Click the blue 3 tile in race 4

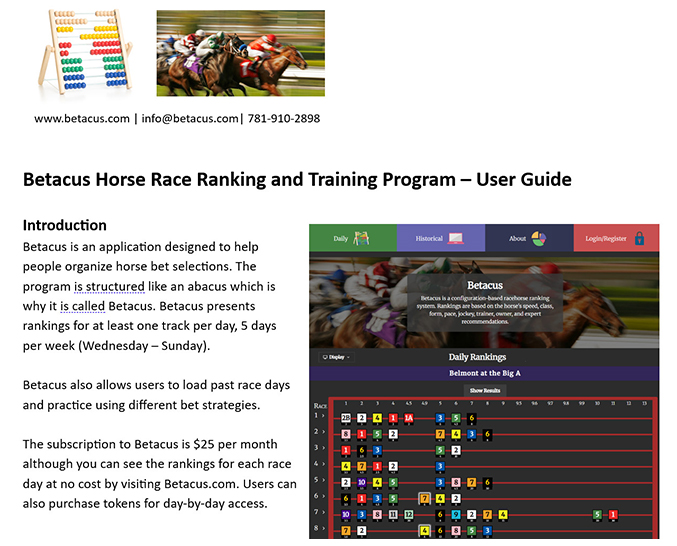tap(440, 466)
